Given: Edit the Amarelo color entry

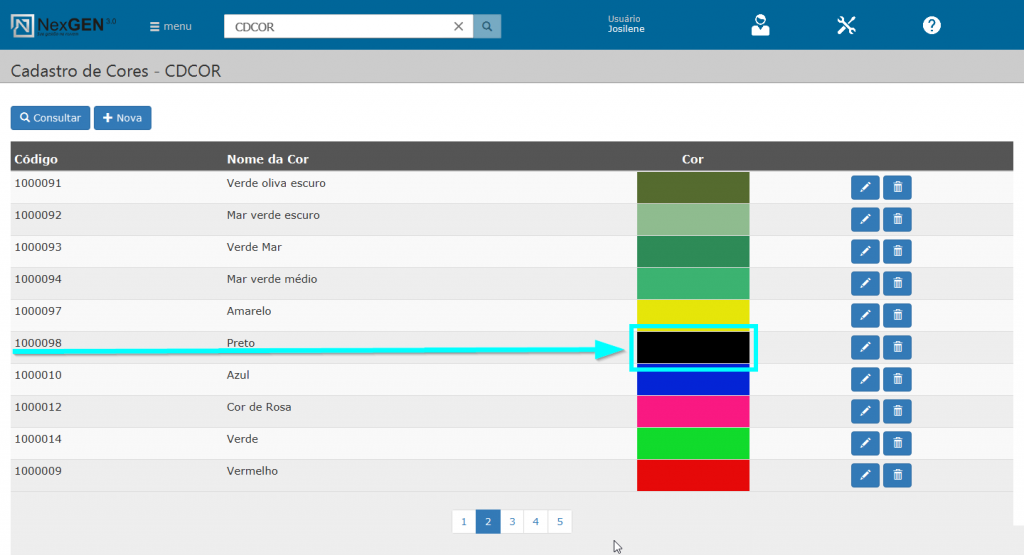Looking at the screenshot, I should [x=865, y=316].
